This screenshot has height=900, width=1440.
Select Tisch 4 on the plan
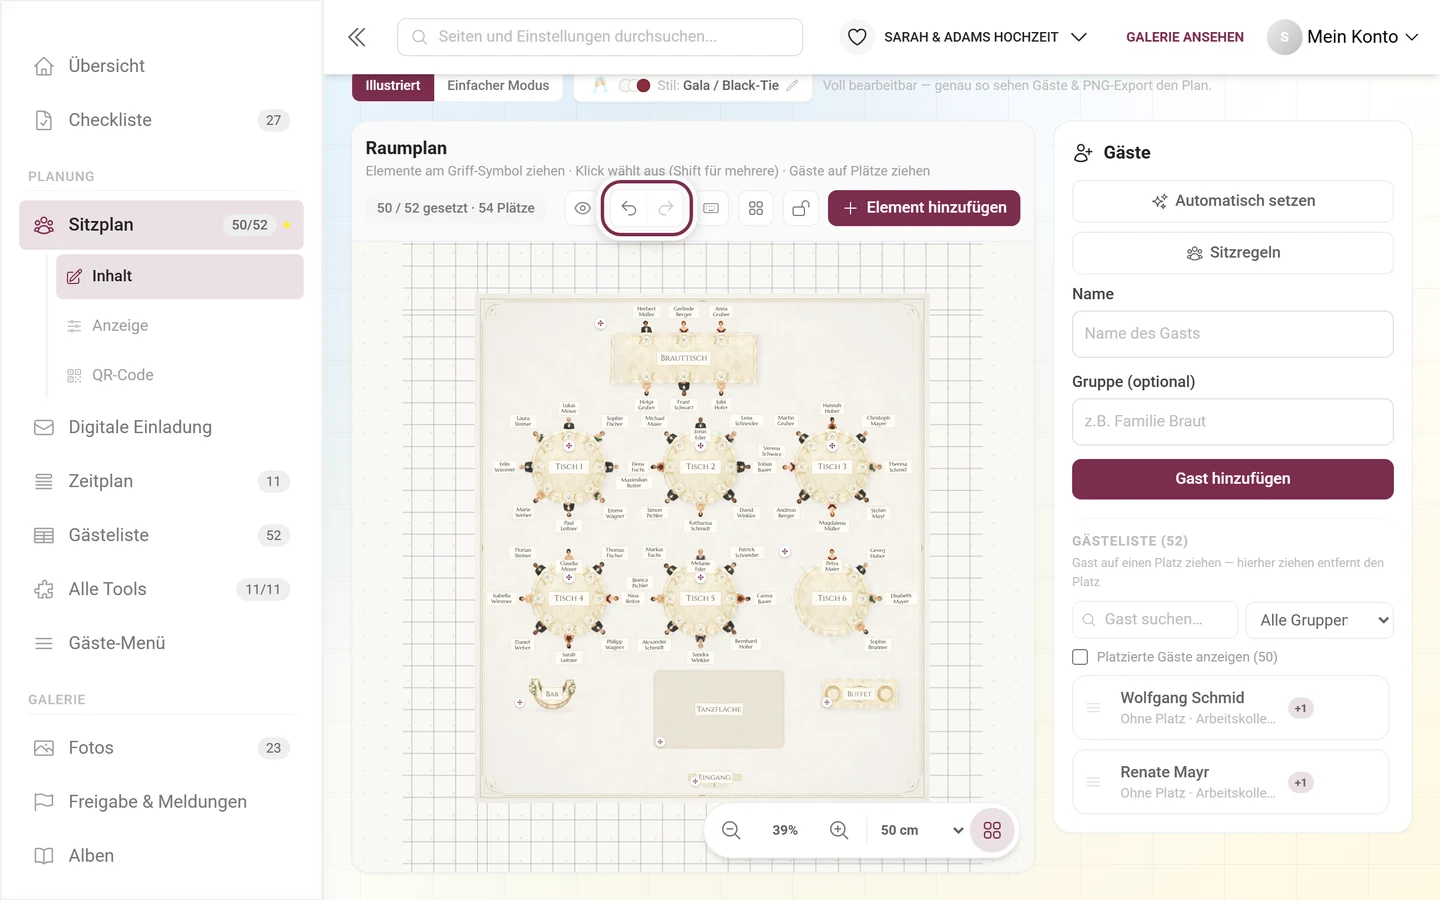coord(569,598)
